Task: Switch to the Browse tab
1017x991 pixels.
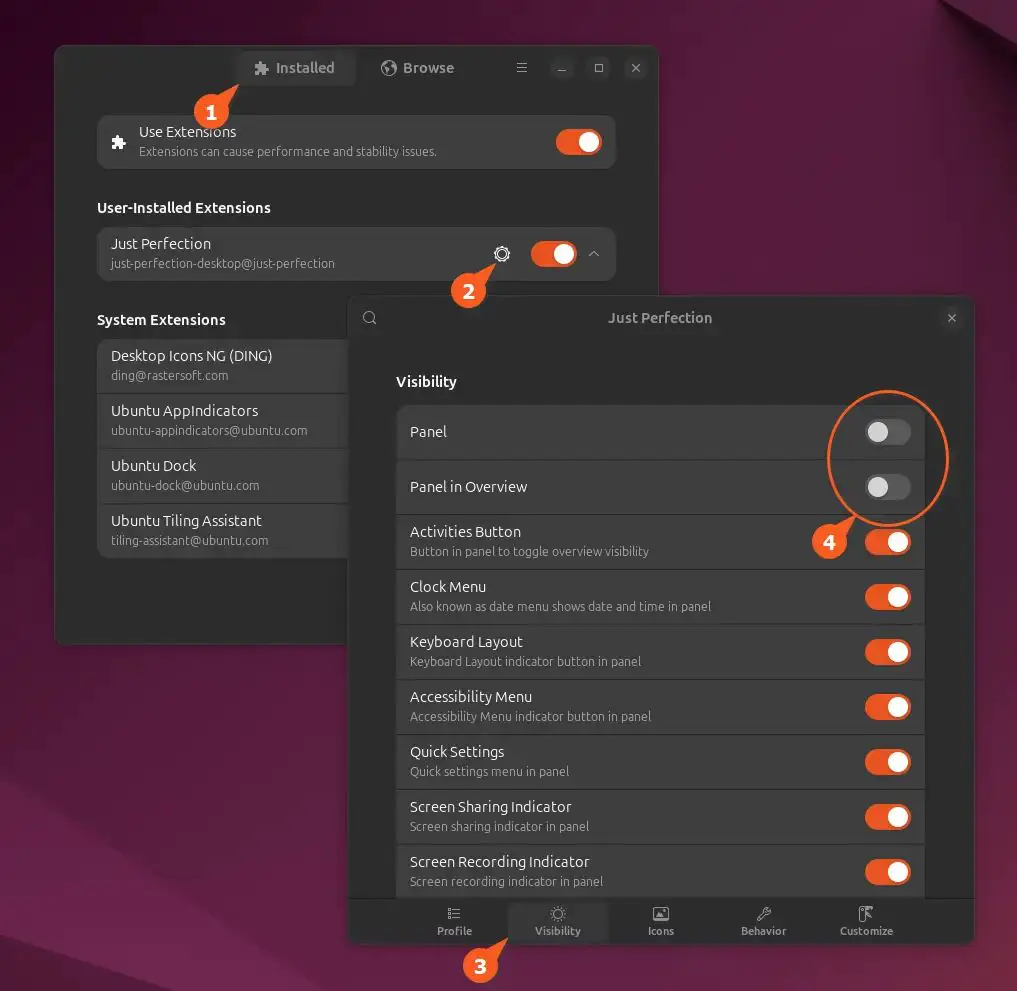Action: tap(417, 68)
